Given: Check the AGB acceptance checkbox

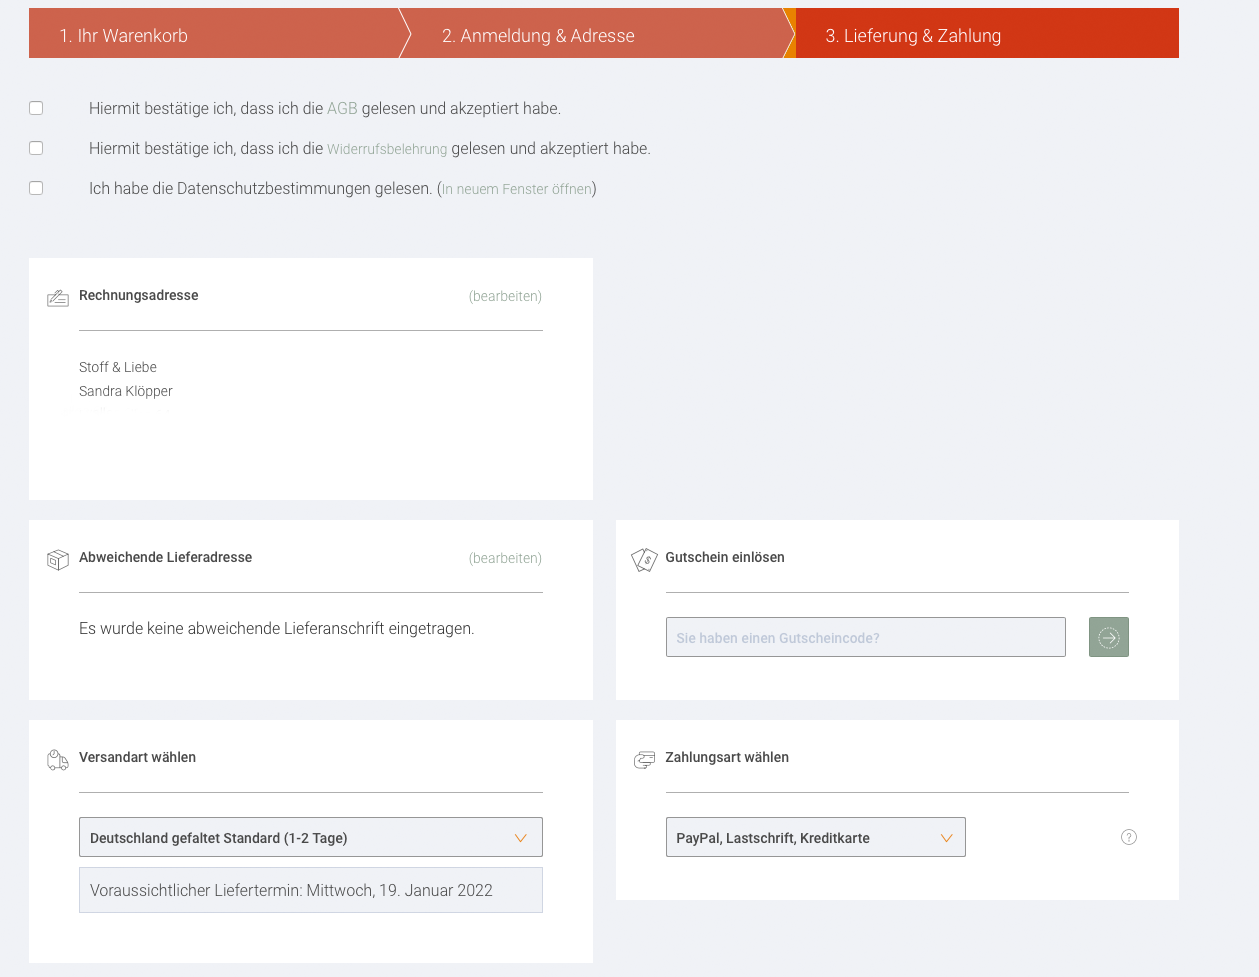Looking at the screenshot, I should click(36, 108).
